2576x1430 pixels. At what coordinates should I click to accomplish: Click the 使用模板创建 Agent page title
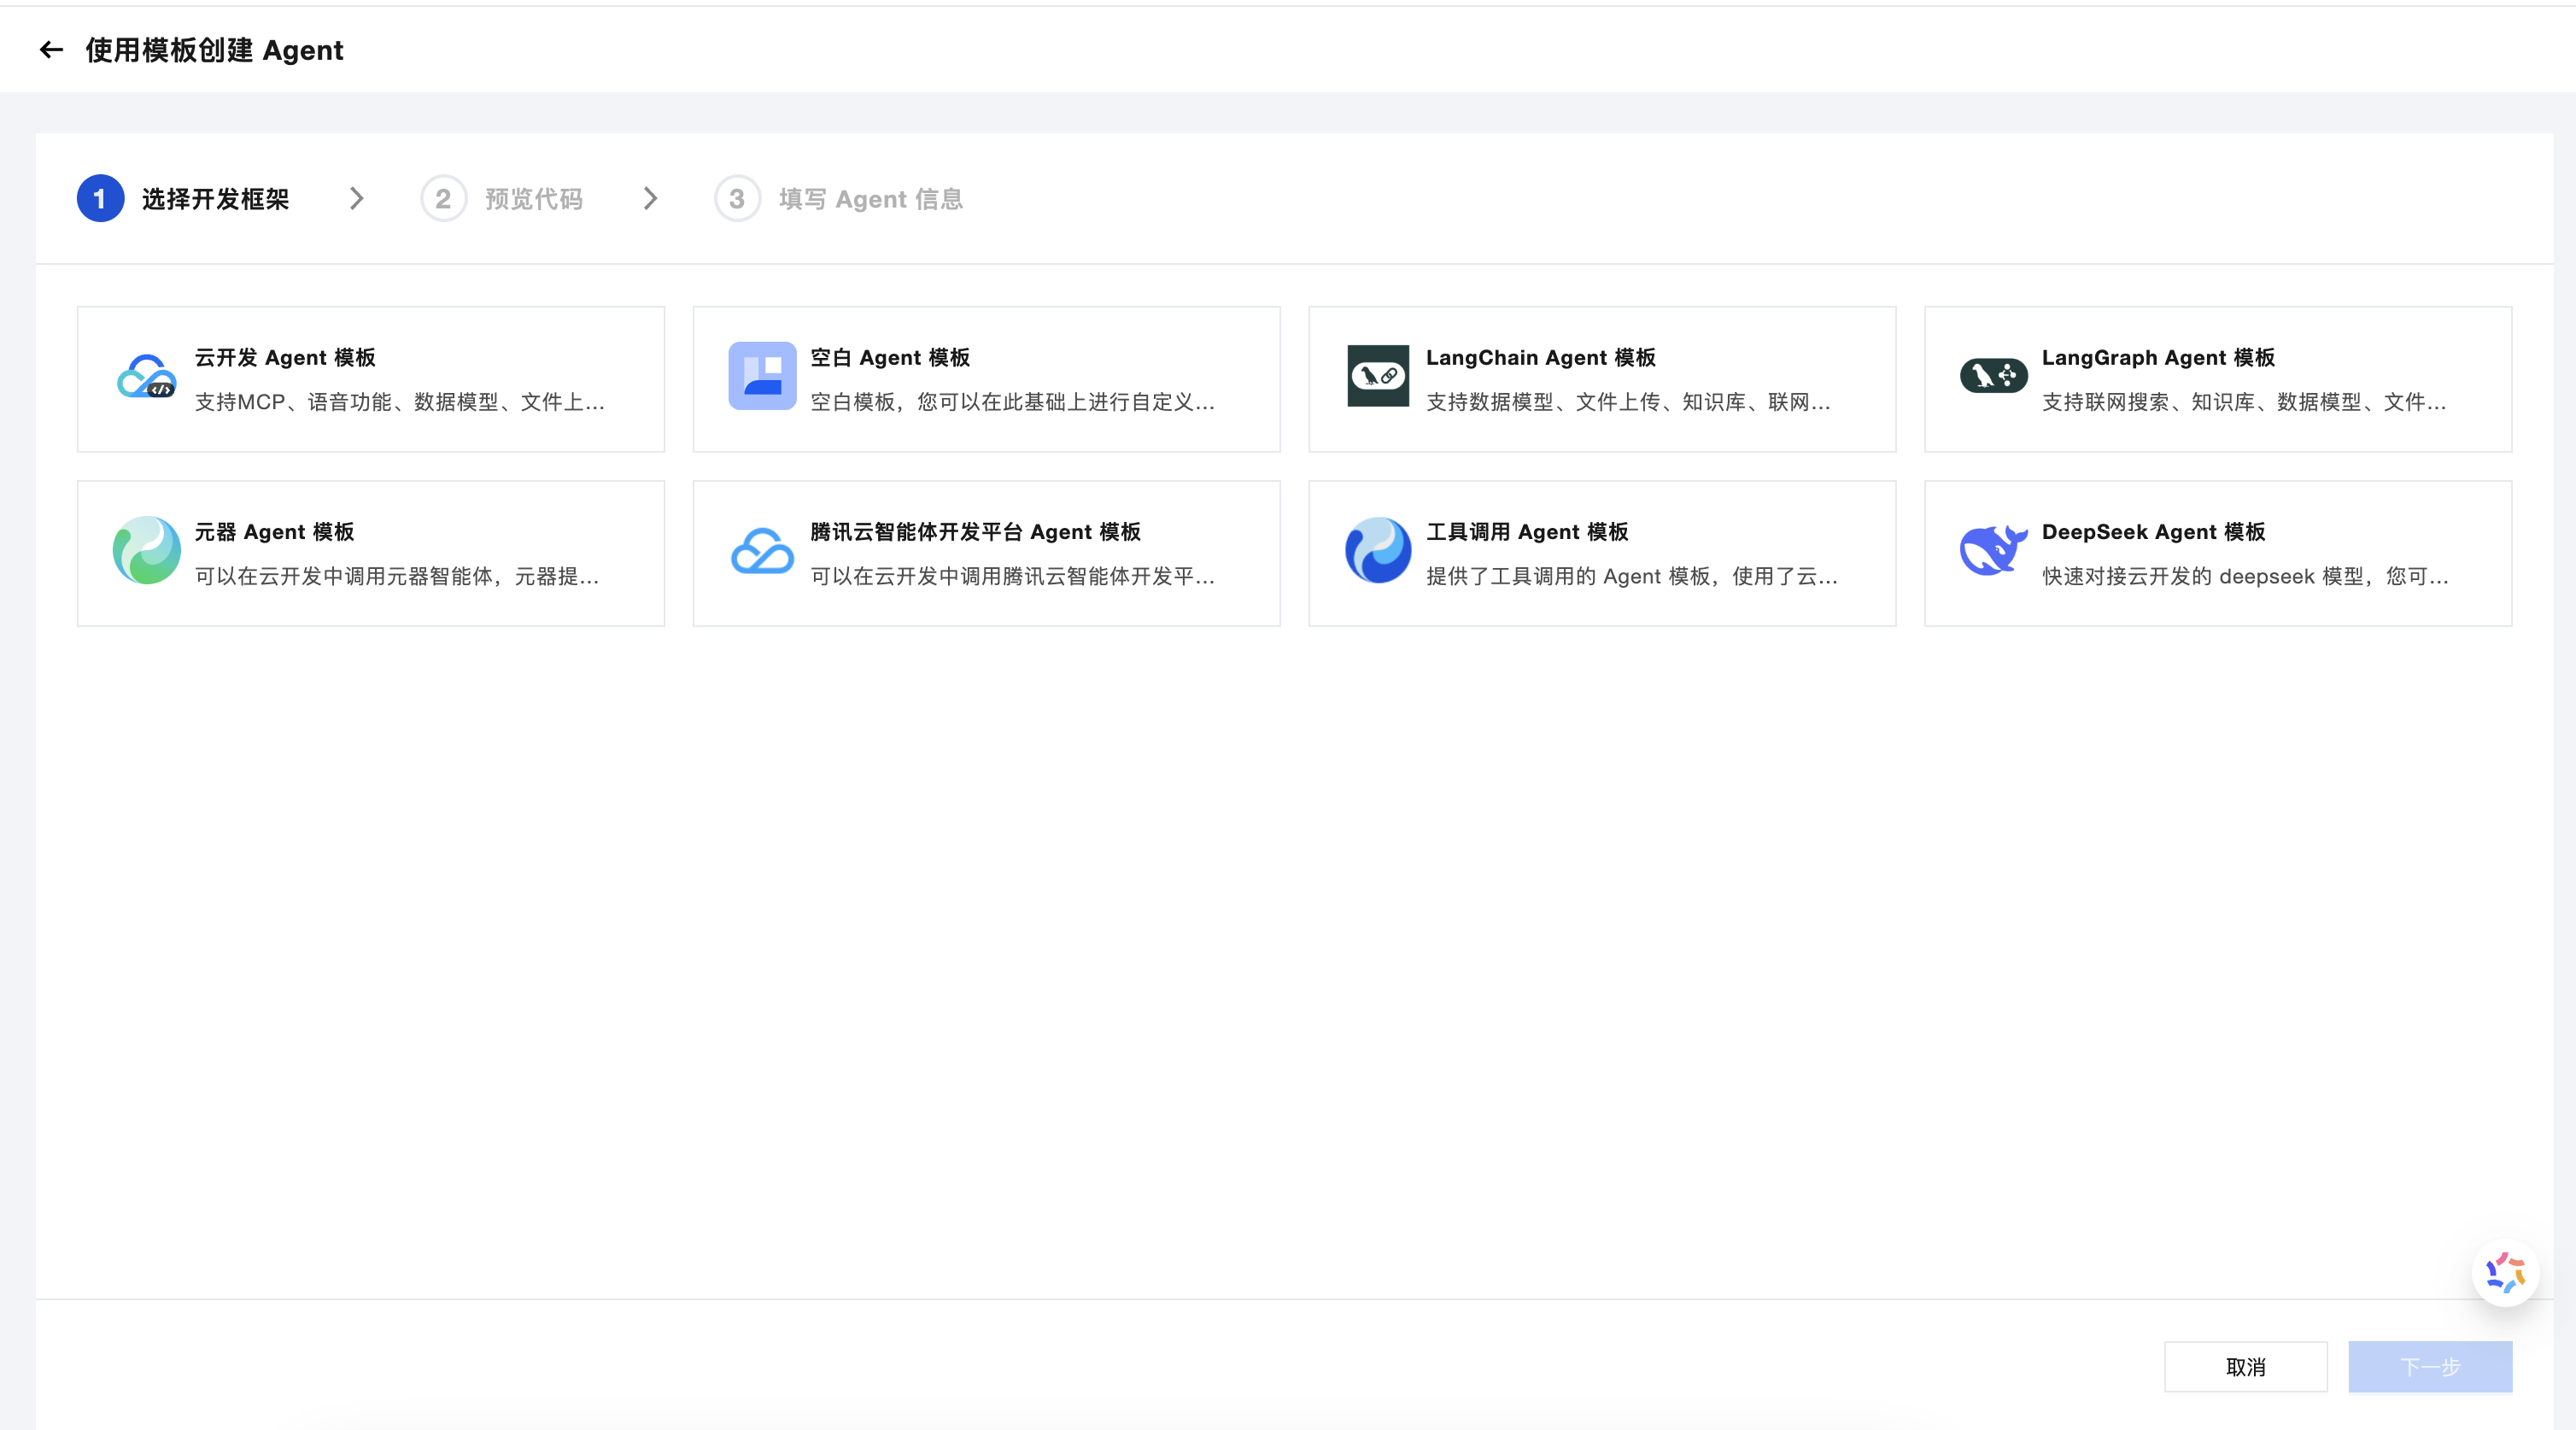click(x=214, y=50)
